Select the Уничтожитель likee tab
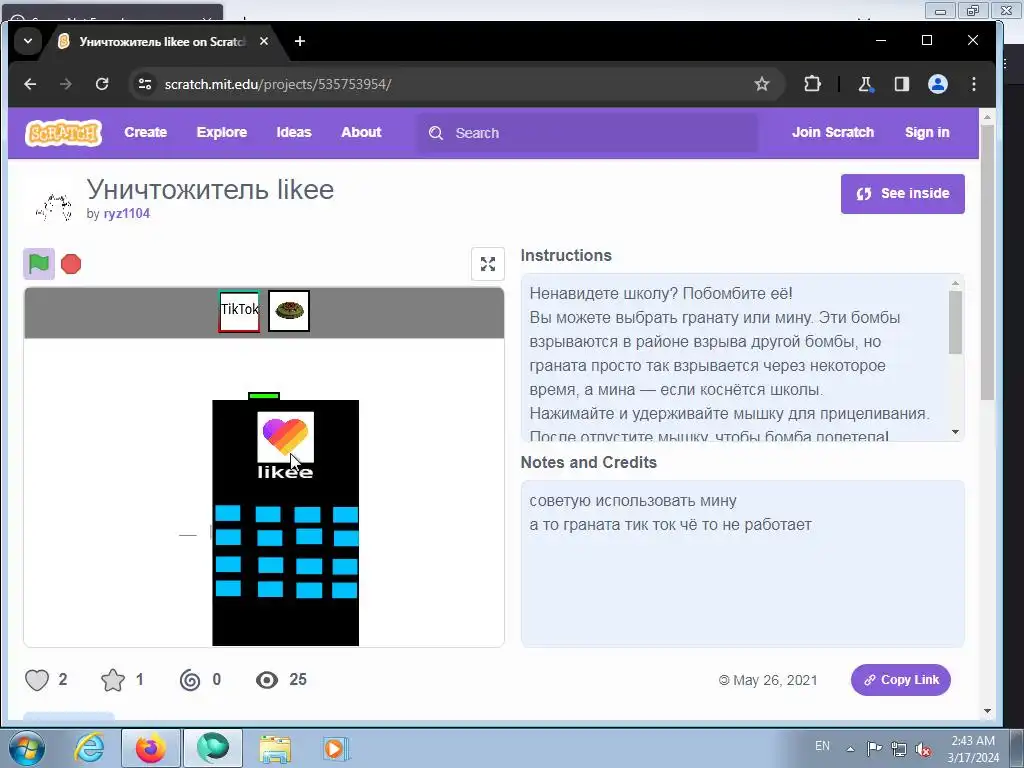This screenshot has height=768, width=1024. pos(163,42)
